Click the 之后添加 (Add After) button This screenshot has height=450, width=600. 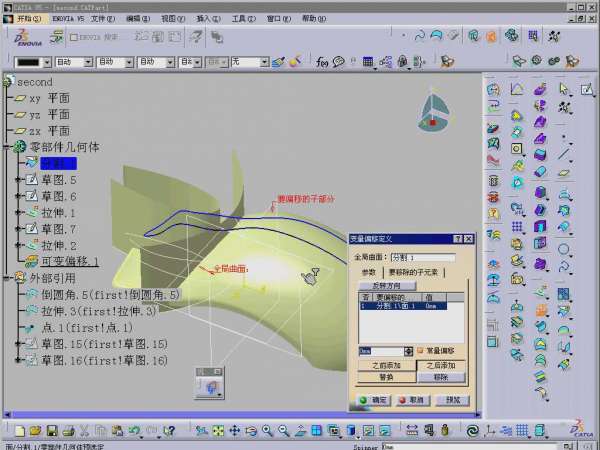pos(441,365)
